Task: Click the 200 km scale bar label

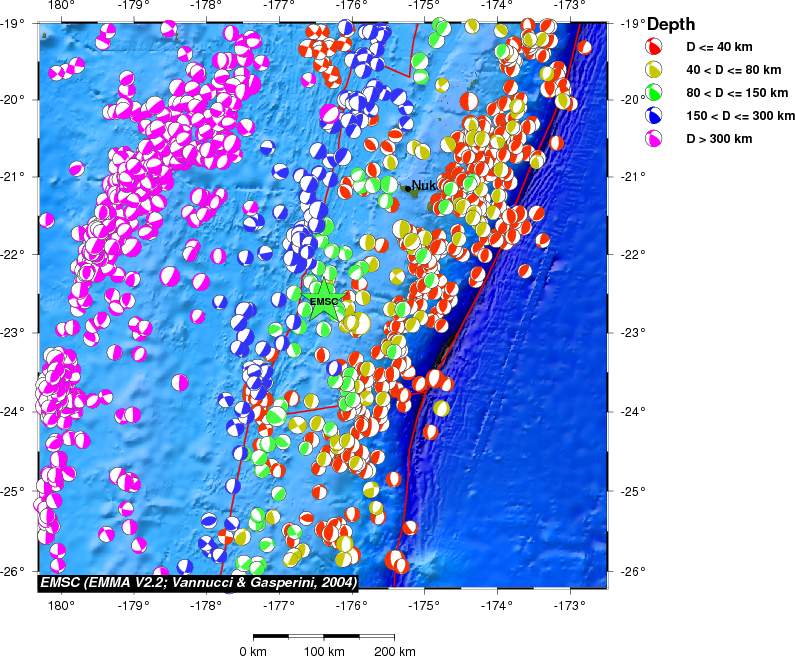Action: [x=394, y=650]
